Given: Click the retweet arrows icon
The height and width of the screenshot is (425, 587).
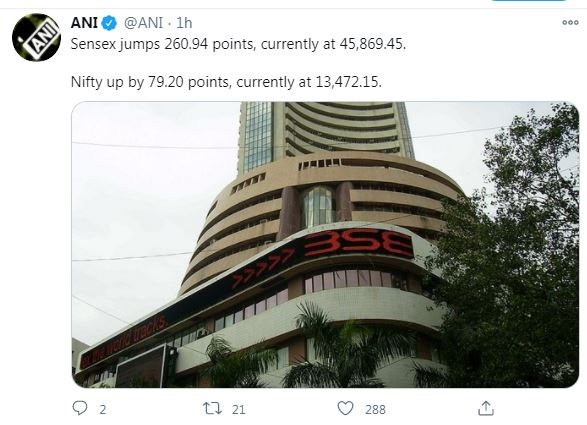Looking at the screenshot, I should [x=212, y=409].
